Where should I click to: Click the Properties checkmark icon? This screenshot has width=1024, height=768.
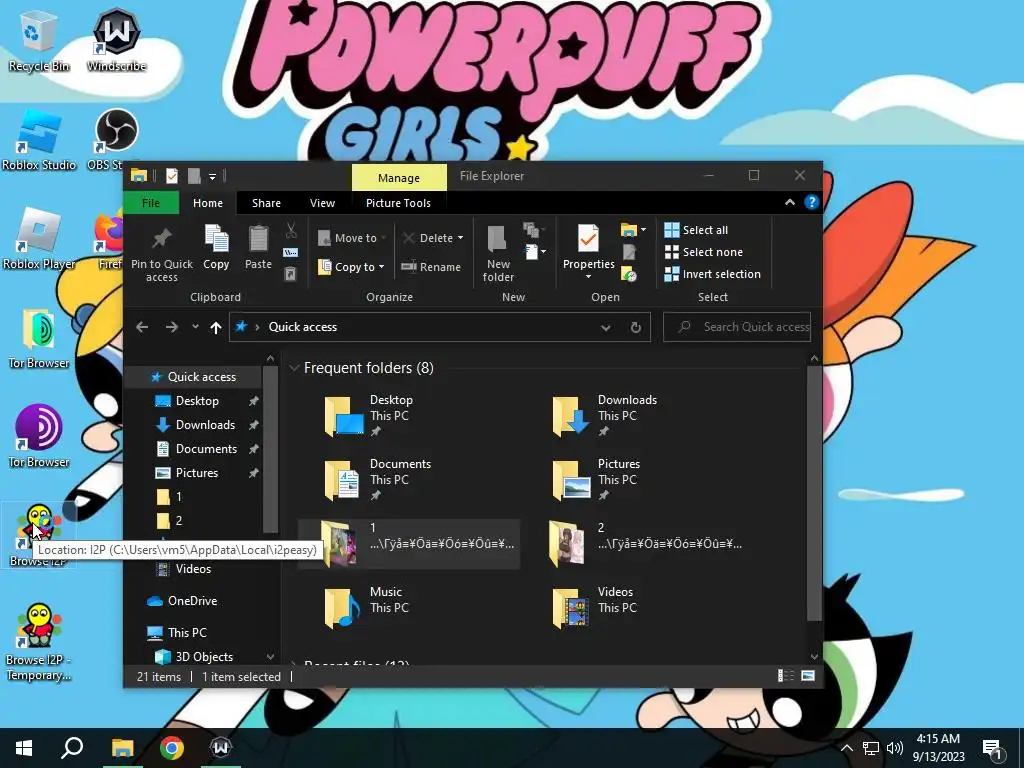tap(588, 238)
